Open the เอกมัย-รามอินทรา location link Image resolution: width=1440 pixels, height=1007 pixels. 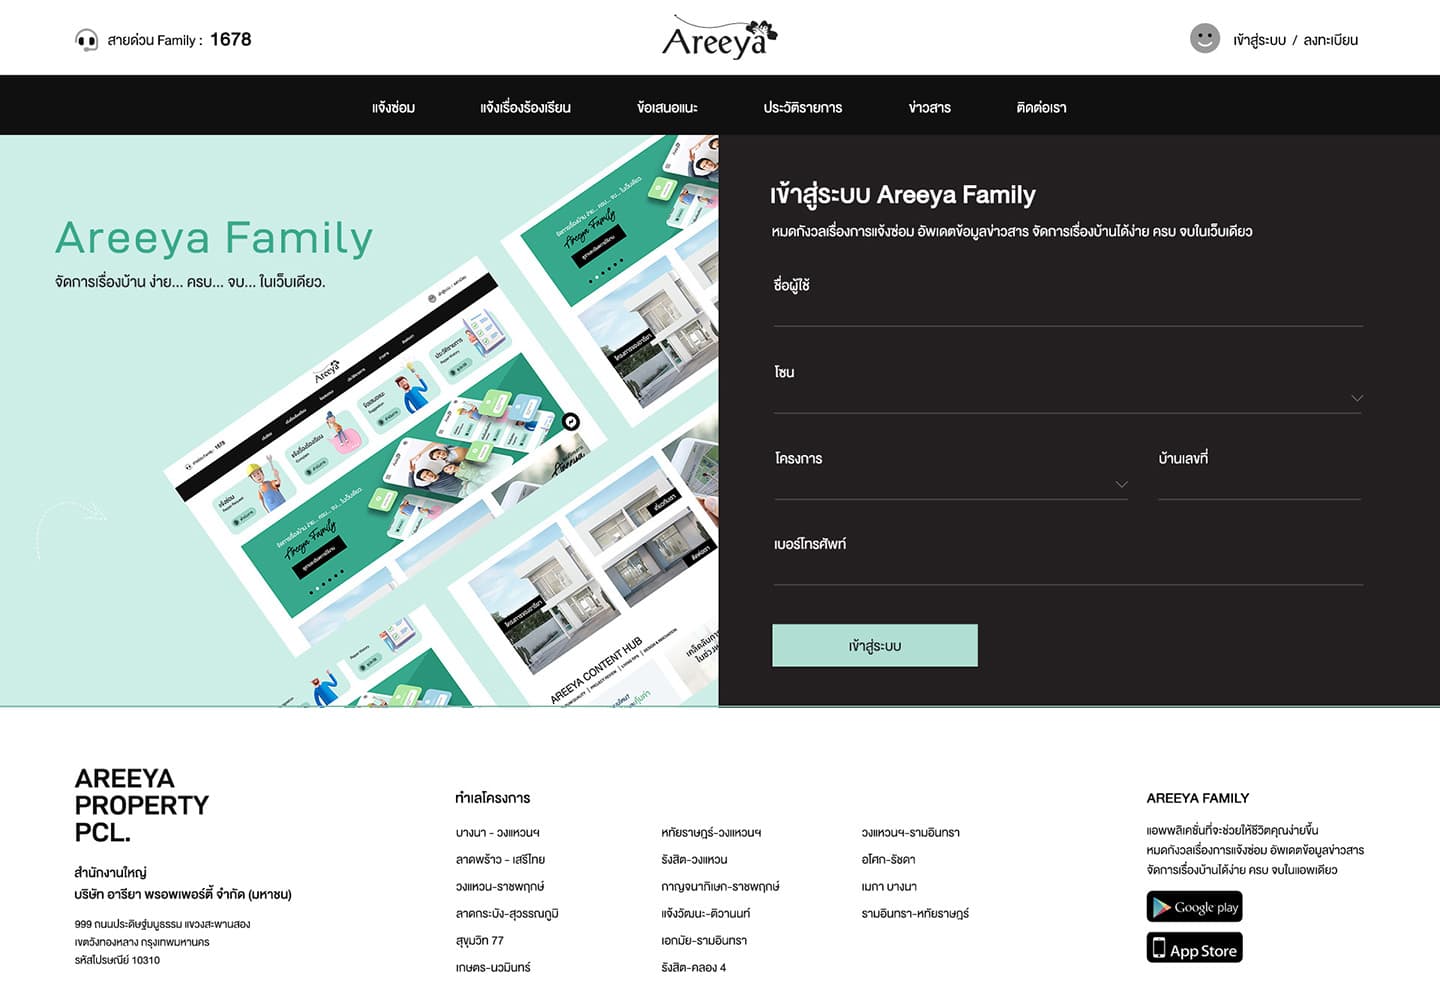tap(704, 940)
